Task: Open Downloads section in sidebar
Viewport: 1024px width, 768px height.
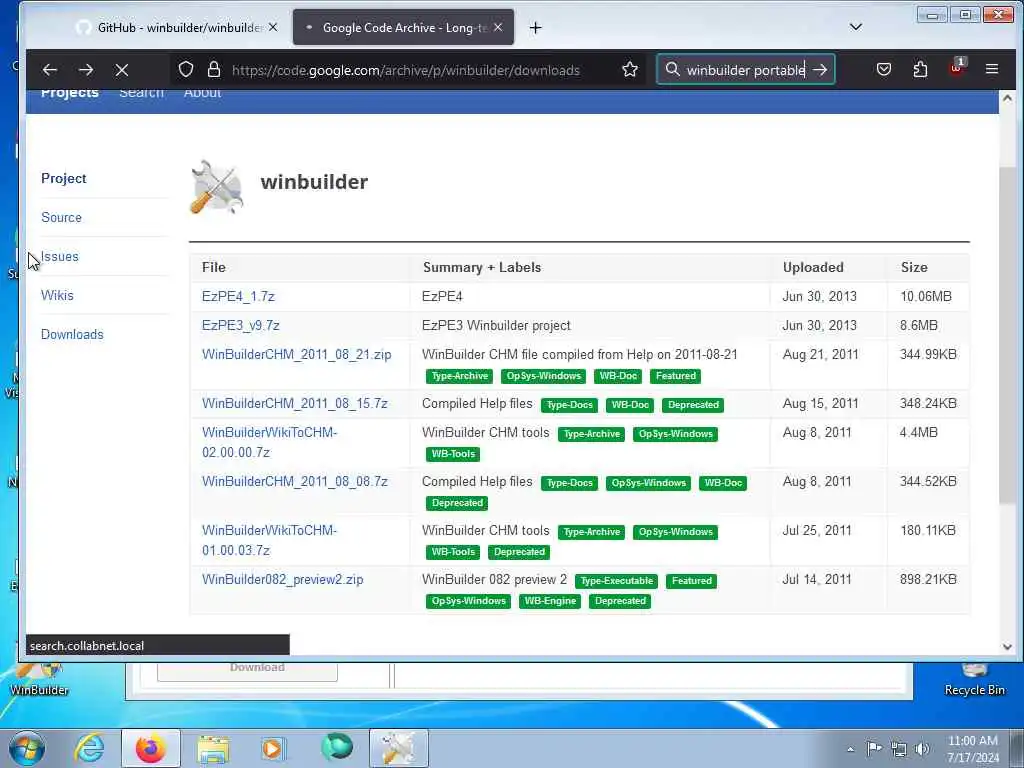Action: (72, 334)
